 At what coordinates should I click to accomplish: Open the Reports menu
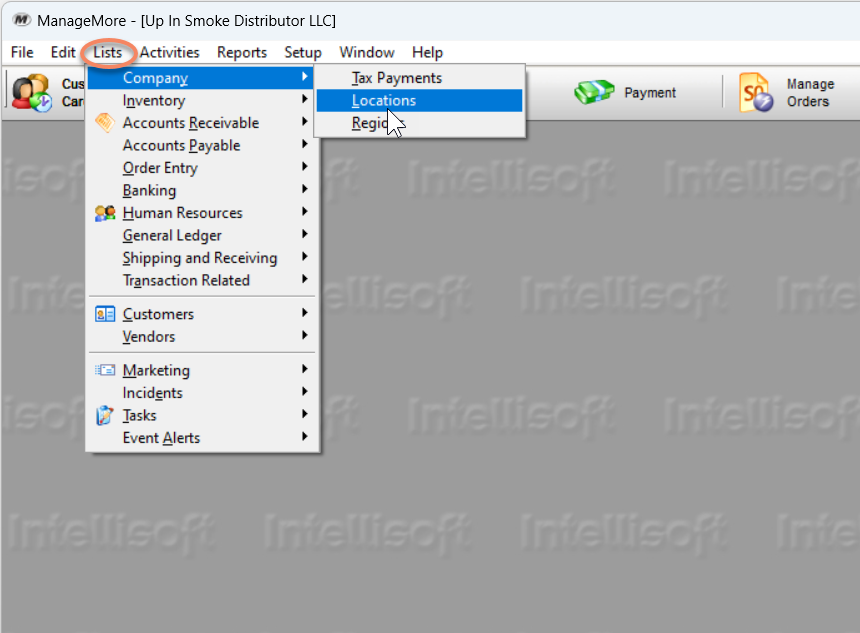click(242, 52)
